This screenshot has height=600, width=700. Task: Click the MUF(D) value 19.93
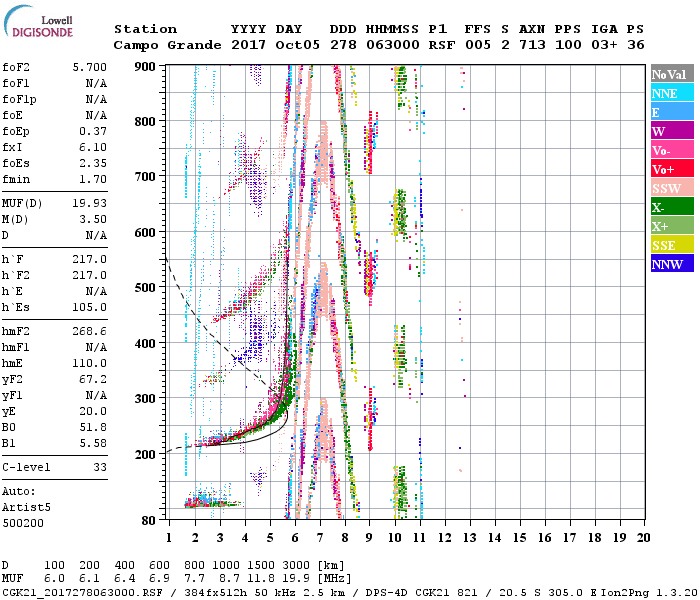90,203
